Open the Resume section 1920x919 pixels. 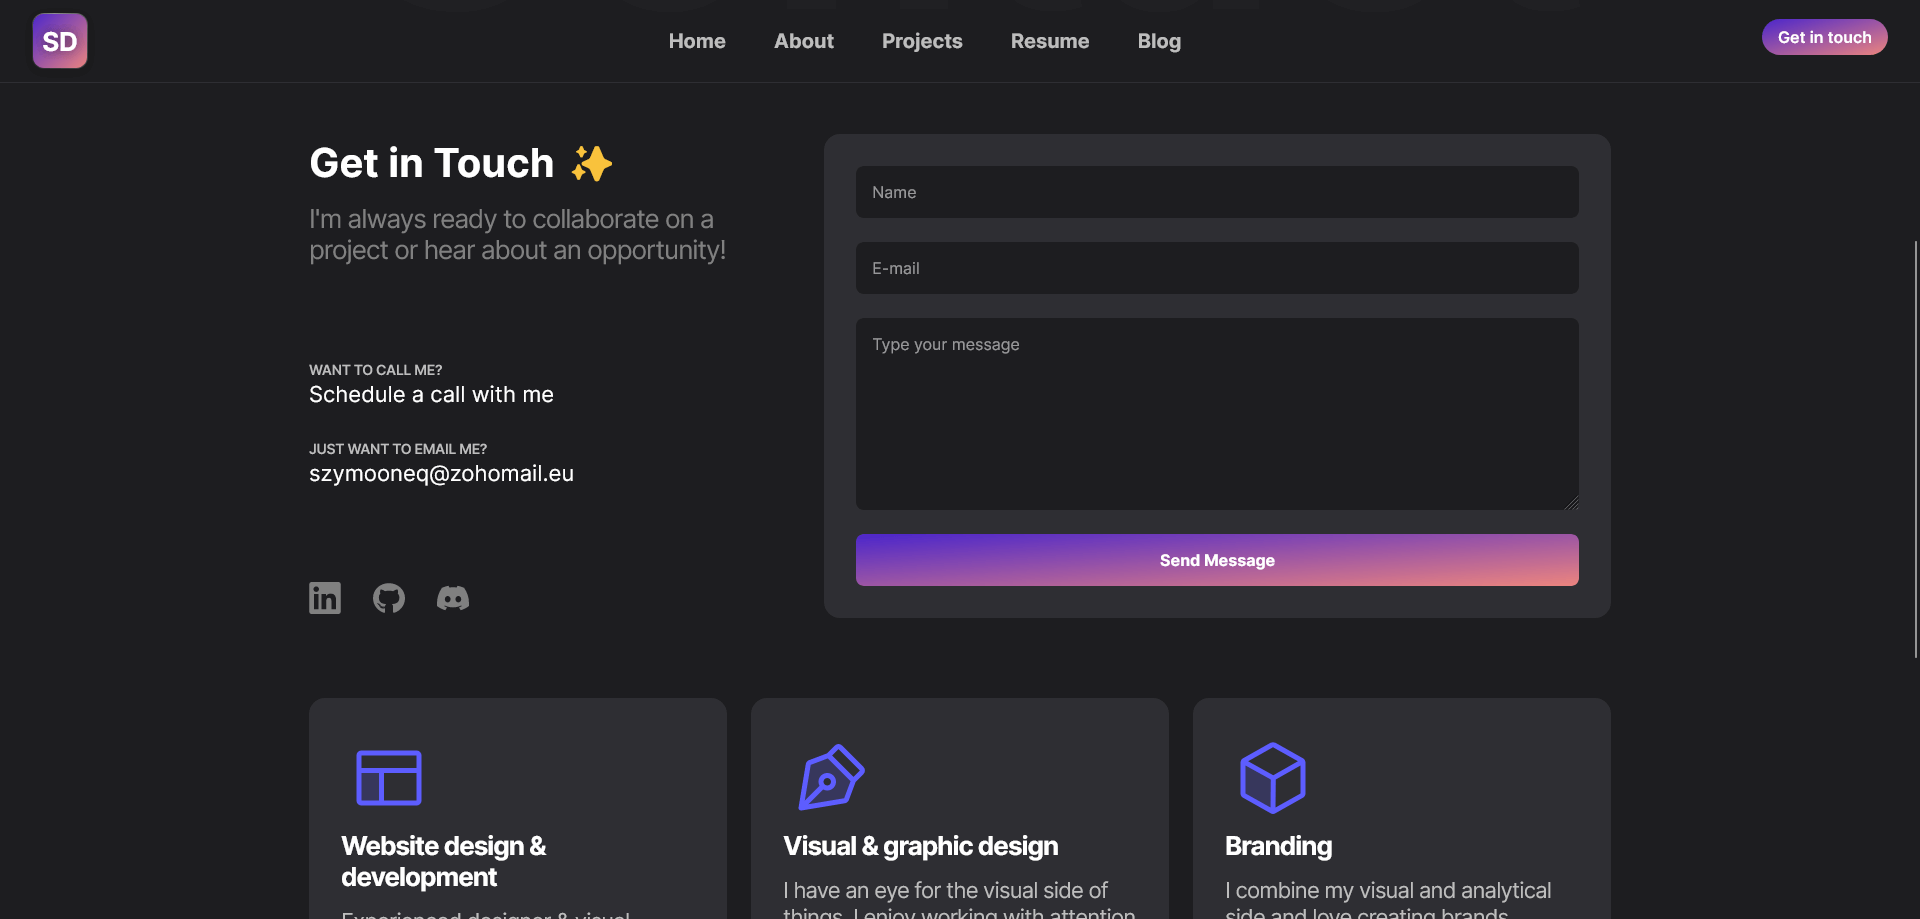(x=1049, y=41)
